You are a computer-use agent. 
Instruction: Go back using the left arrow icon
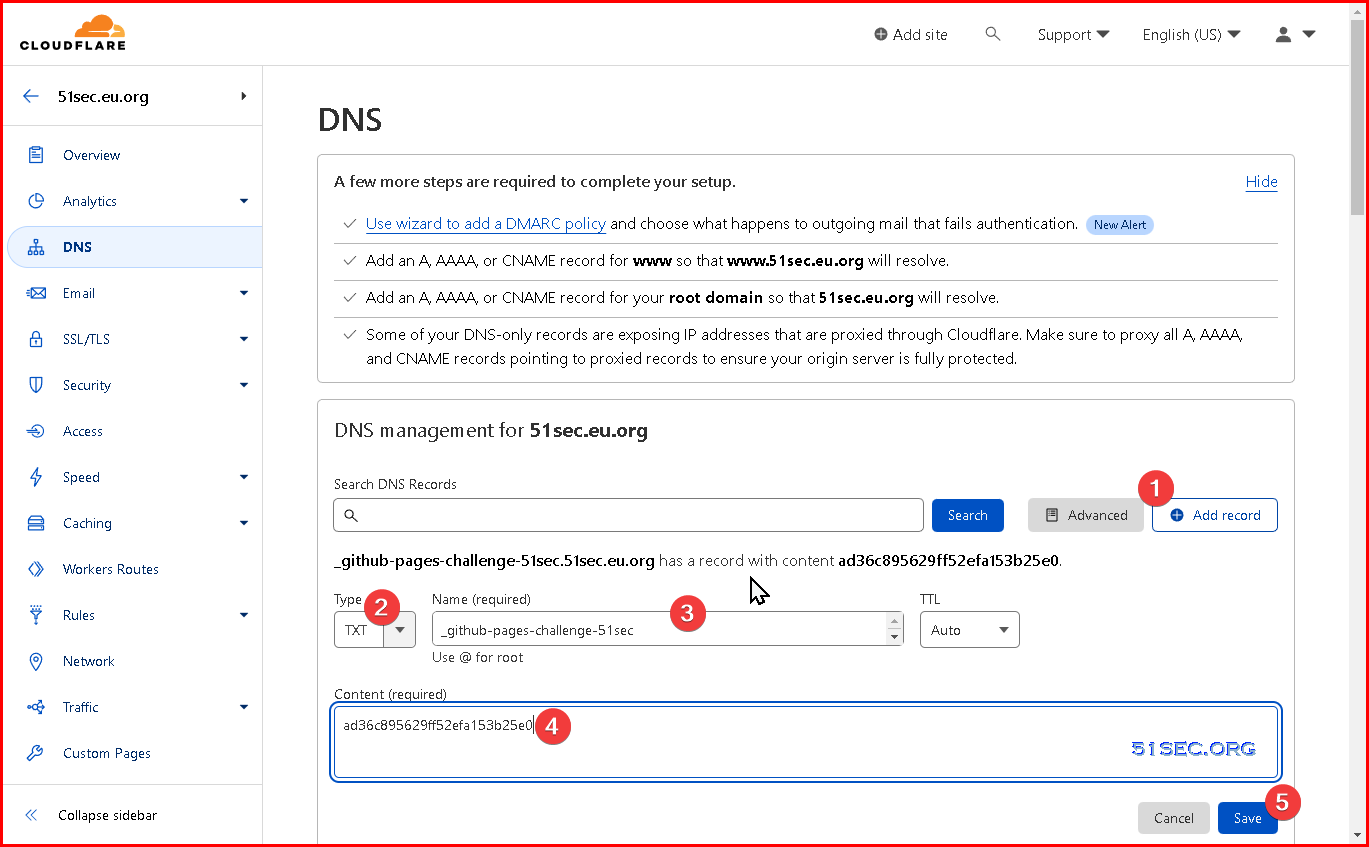click(x=31, y=96)
